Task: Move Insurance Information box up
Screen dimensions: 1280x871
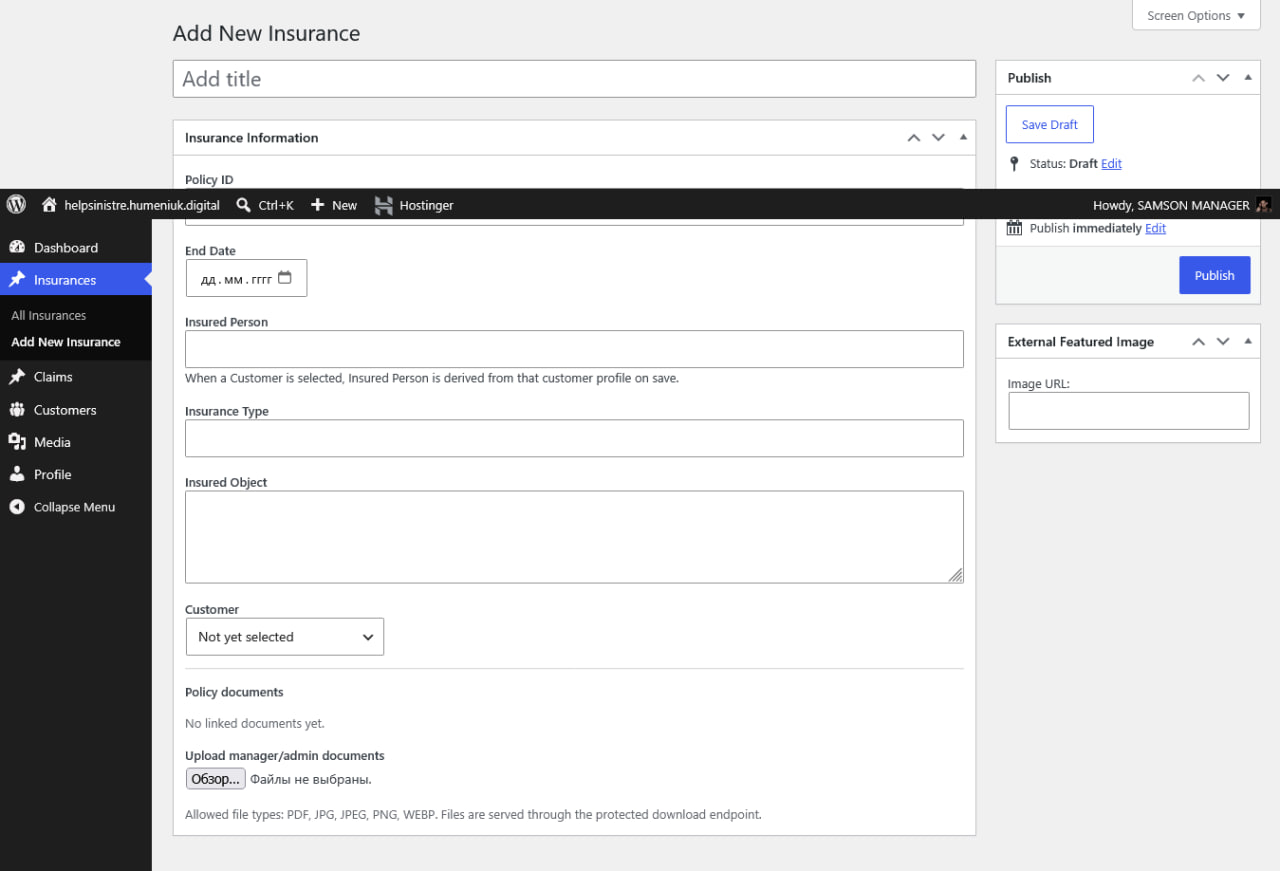Action: (x=913, y=138)
